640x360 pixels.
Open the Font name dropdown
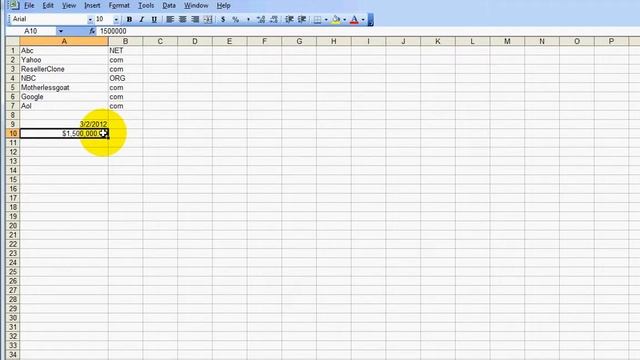(x=90, y=19)
